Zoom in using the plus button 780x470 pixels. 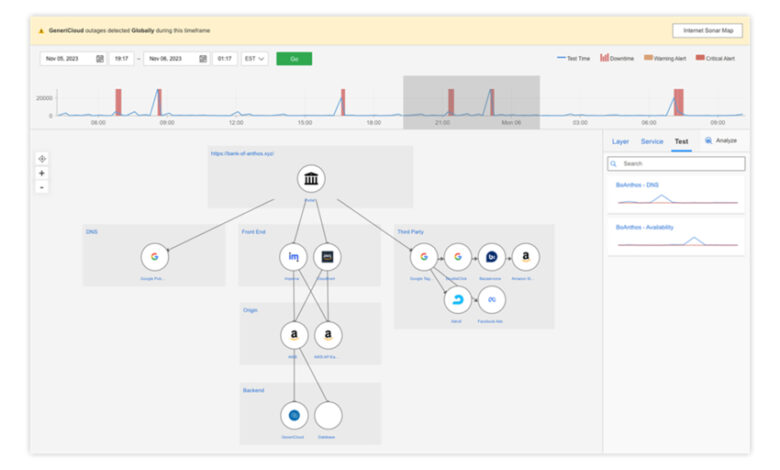pyautogui.click(x=41, y=173)
